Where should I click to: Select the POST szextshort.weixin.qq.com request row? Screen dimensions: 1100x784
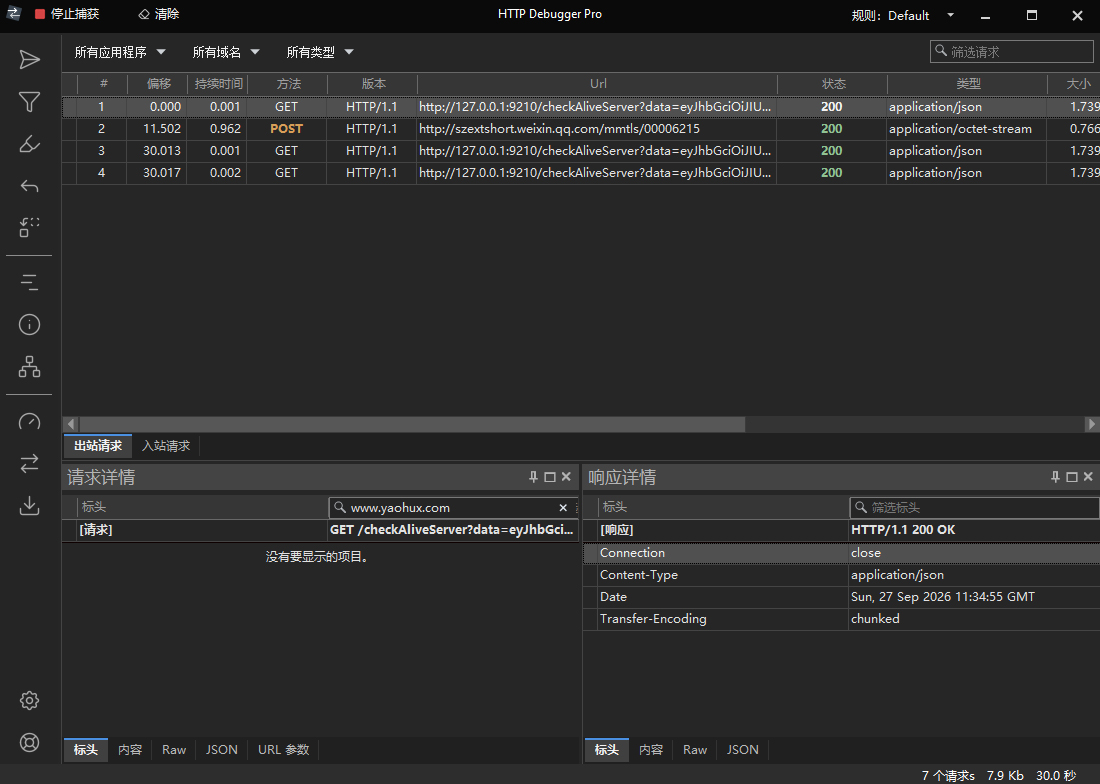click(x=581, y=129)
